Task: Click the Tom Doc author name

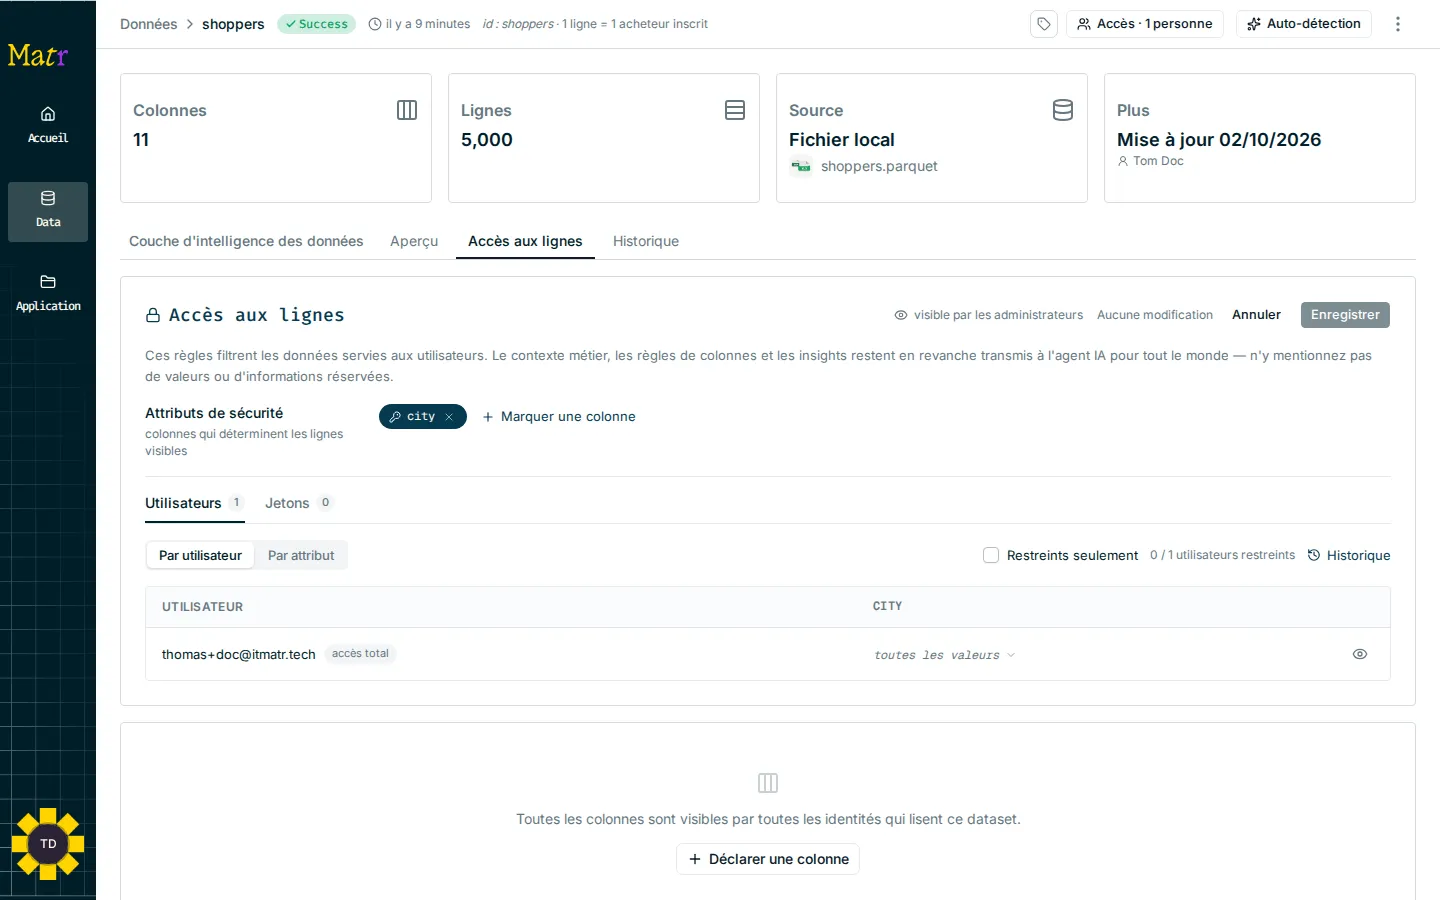Action: [x=1158, y=161]
